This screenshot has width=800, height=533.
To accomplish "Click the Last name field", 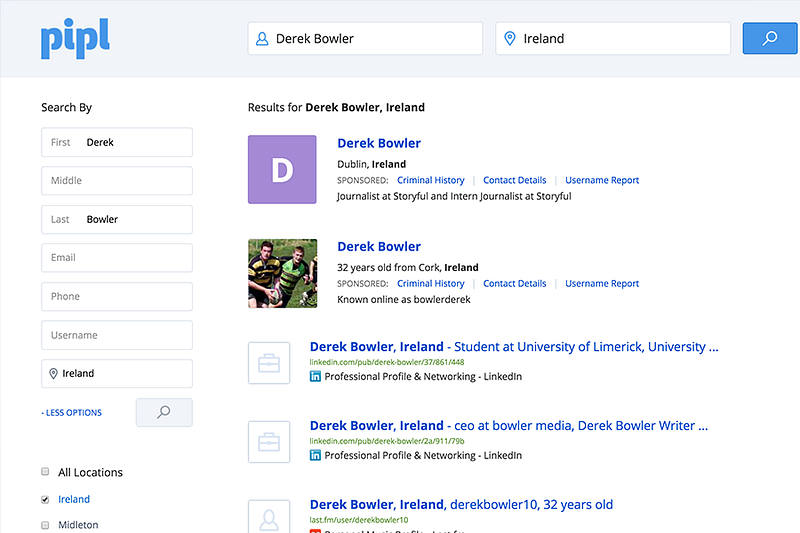I will point(117,219).
